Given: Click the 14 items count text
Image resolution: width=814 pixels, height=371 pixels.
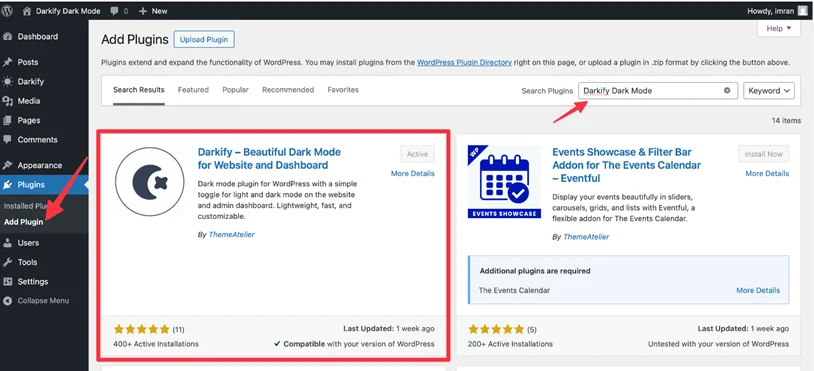Looking at the screenshot, I should pos(786,120).
